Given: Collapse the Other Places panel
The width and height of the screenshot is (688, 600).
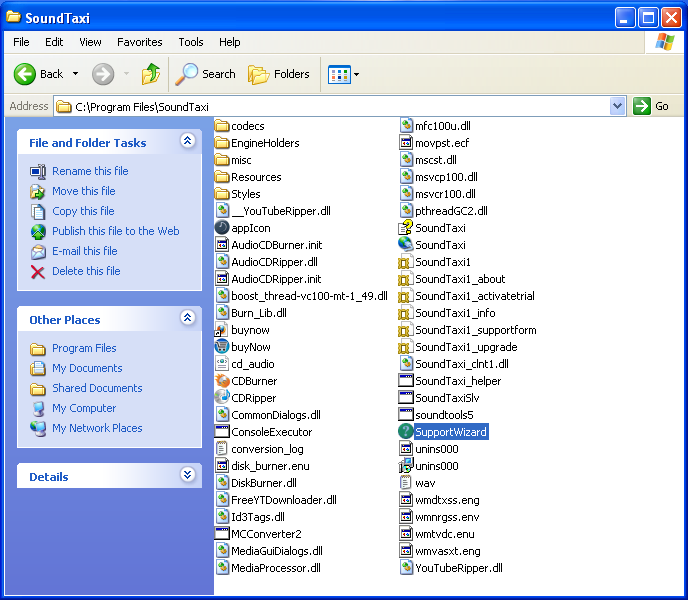Looking at the screenshot, I should [x=188, y=317].
